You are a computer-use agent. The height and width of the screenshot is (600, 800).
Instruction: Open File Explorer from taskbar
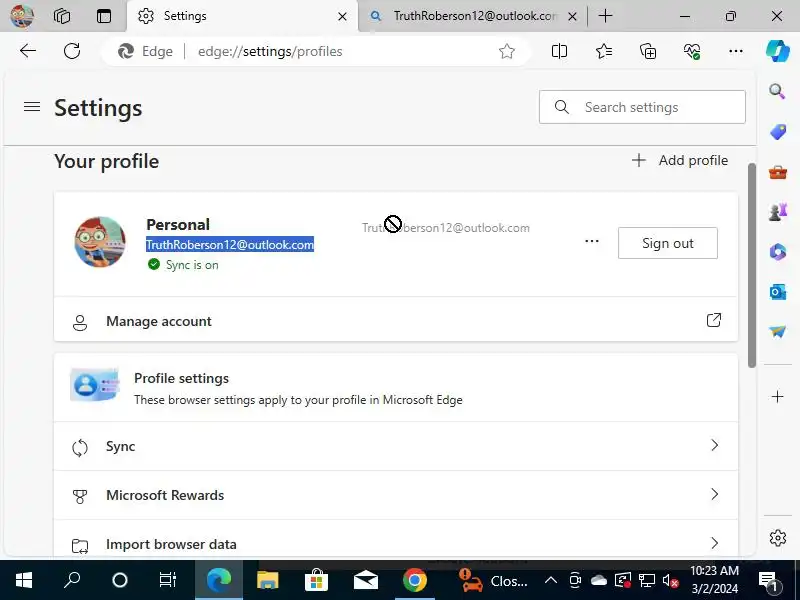(267, 580)
